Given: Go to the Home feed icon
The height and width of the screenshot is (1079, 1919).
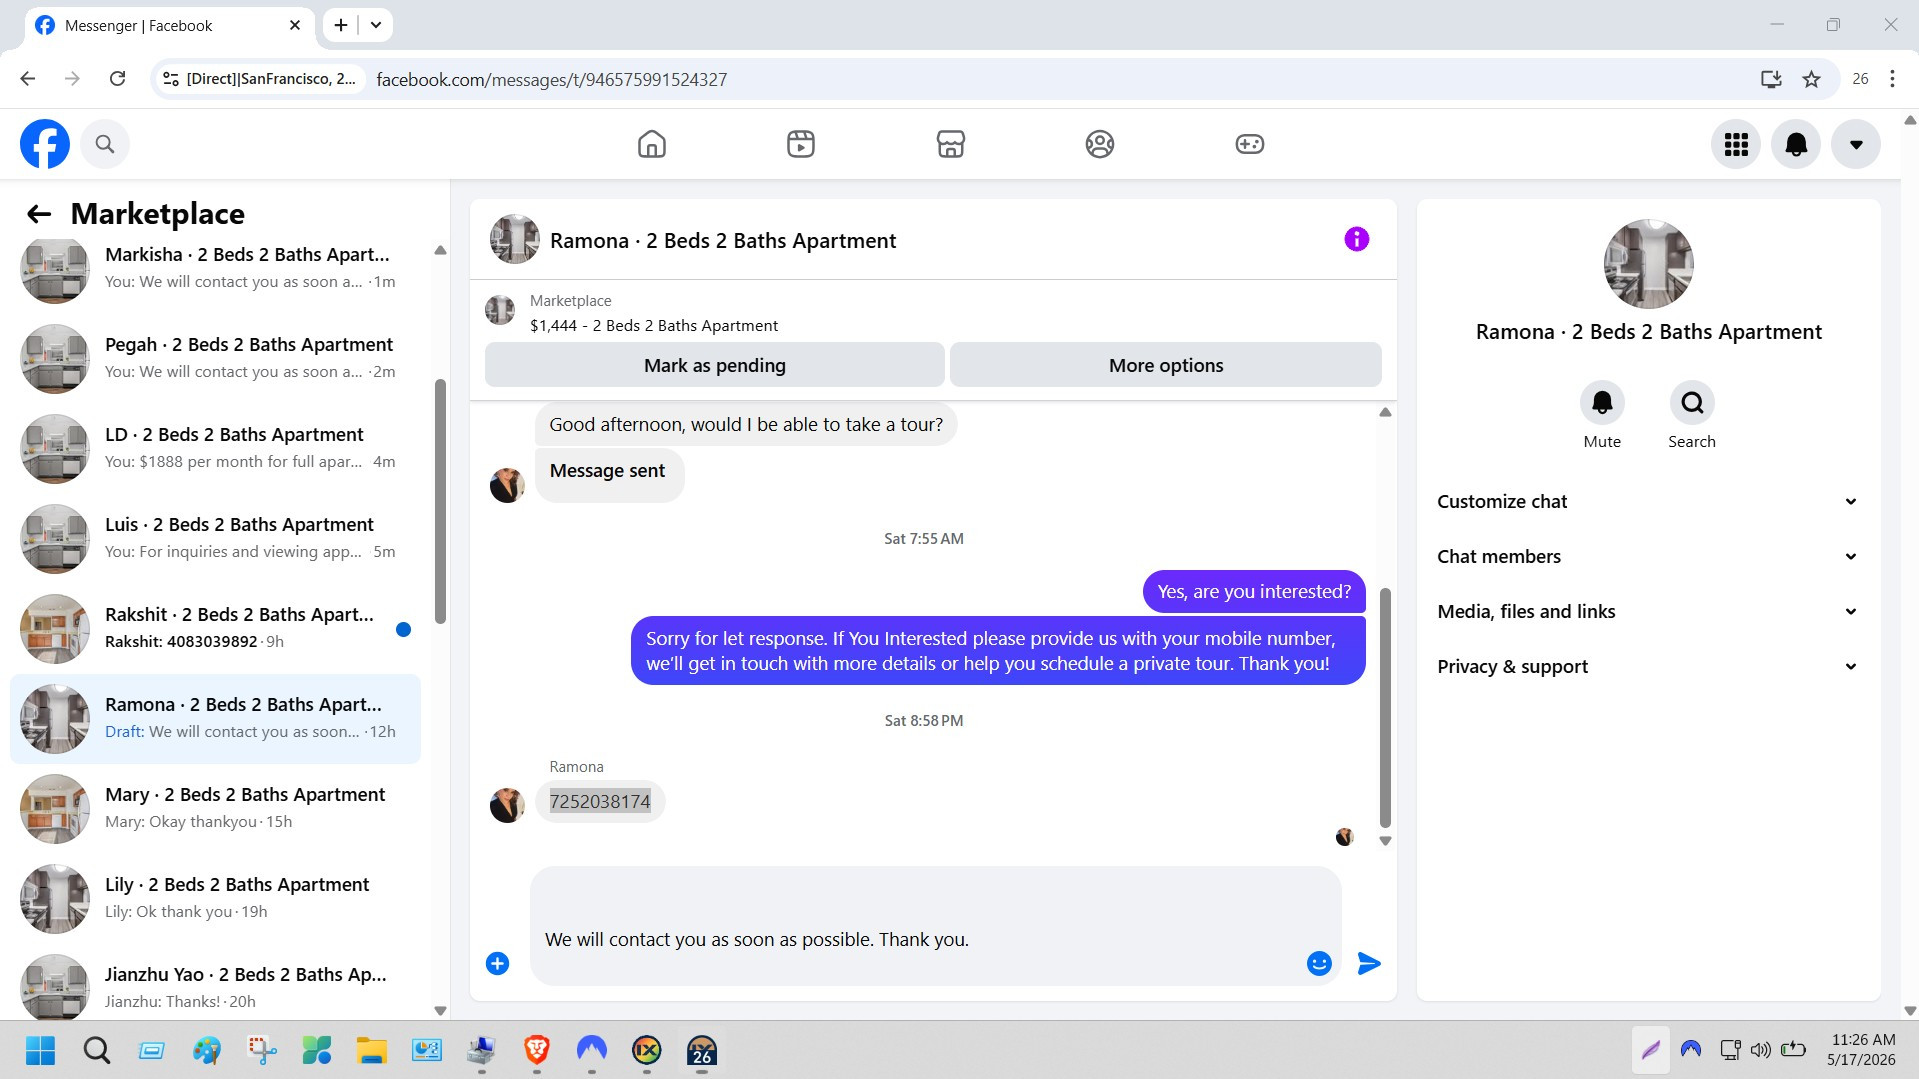Looking at the screenshot, I should [x=652, y=144].
